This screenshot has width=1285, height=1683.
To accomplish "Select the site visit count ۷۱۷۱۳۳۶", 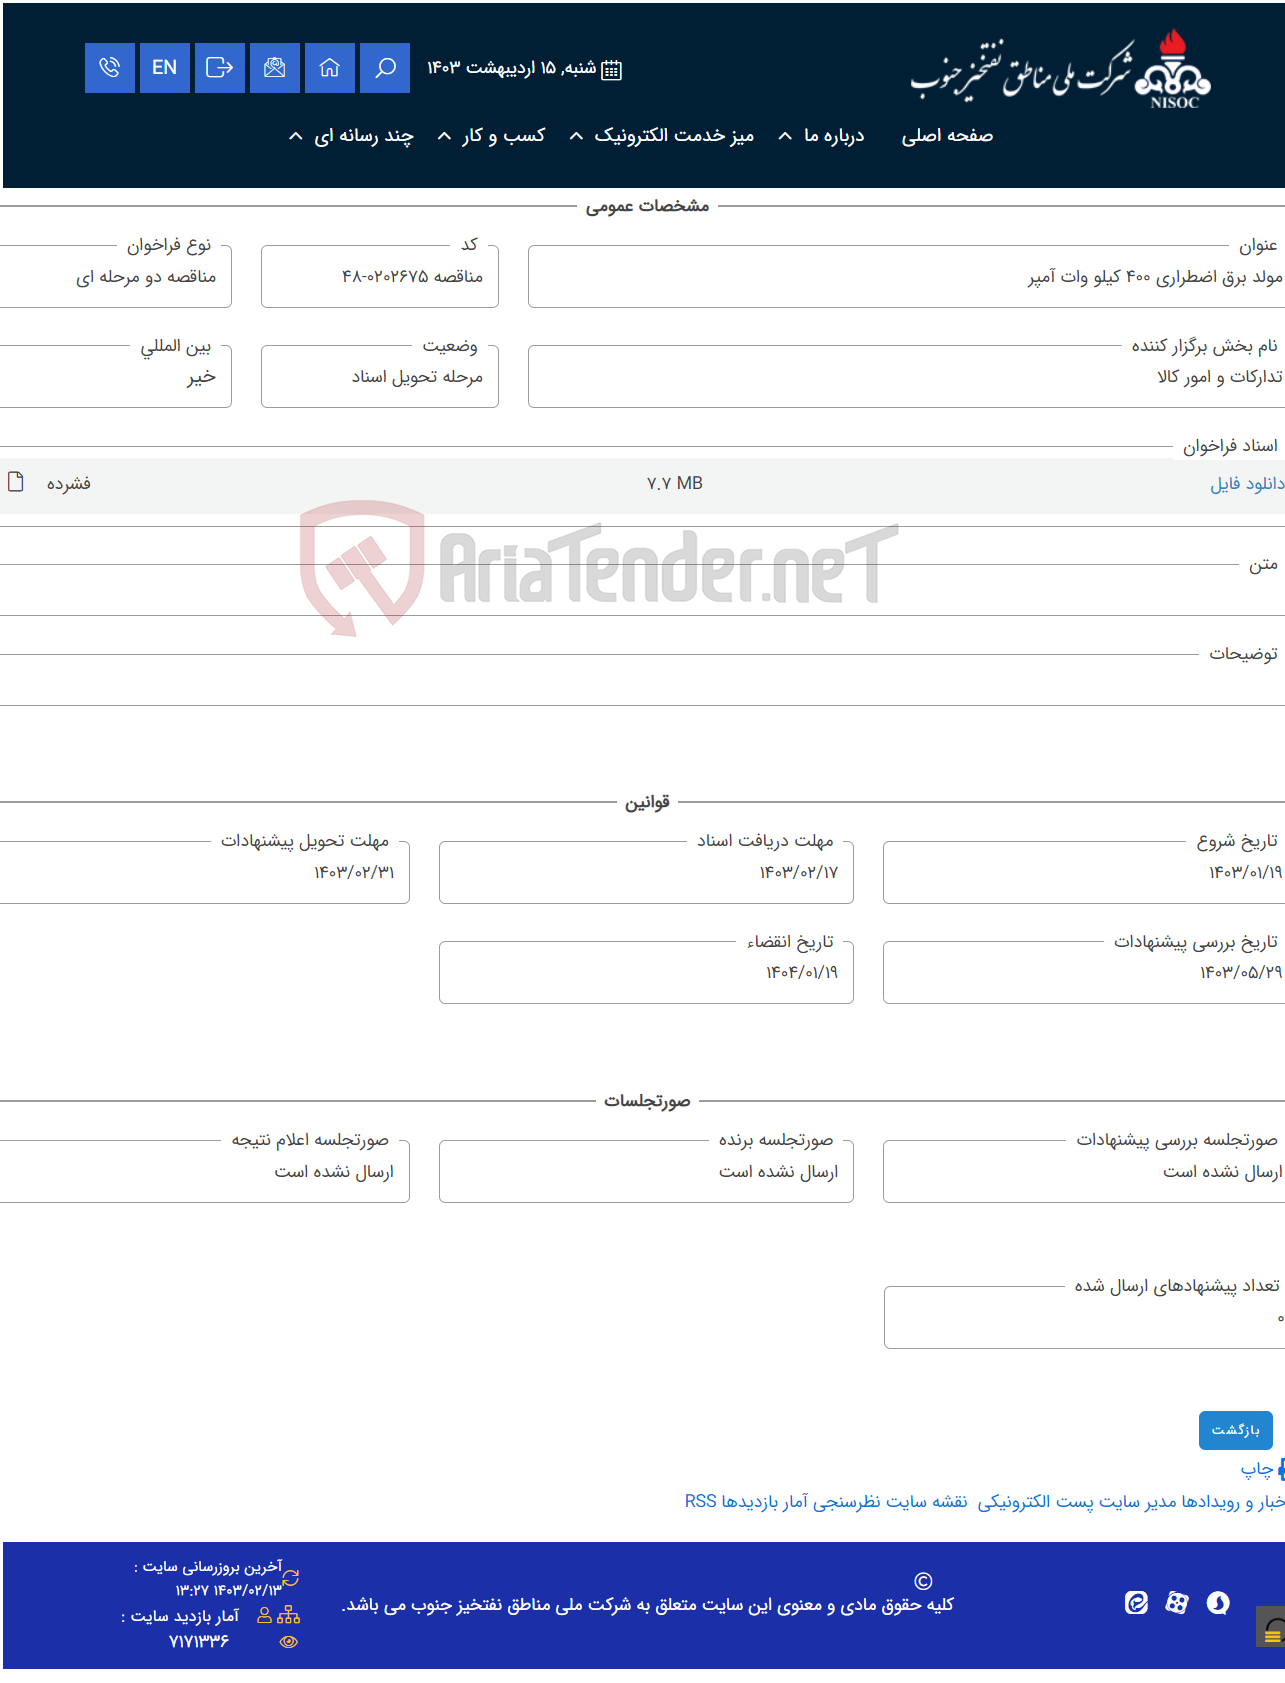I will (199, 1641).
